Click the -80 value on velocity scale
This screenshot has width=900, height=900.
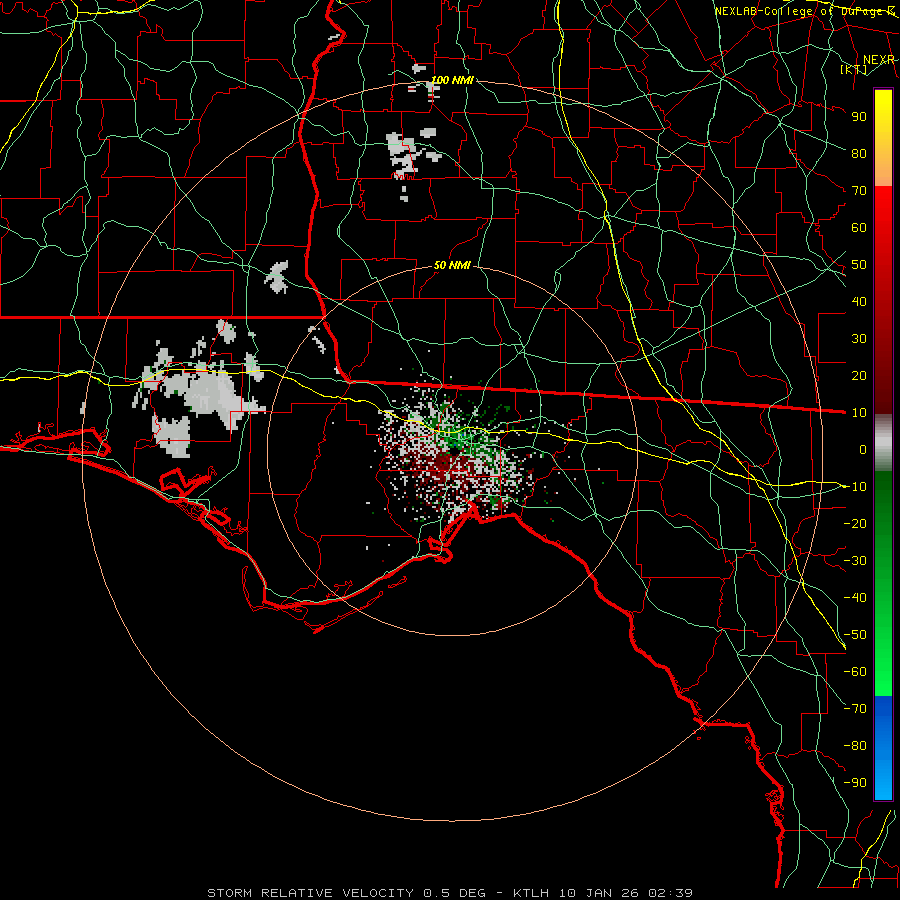(x=855, y=746)
